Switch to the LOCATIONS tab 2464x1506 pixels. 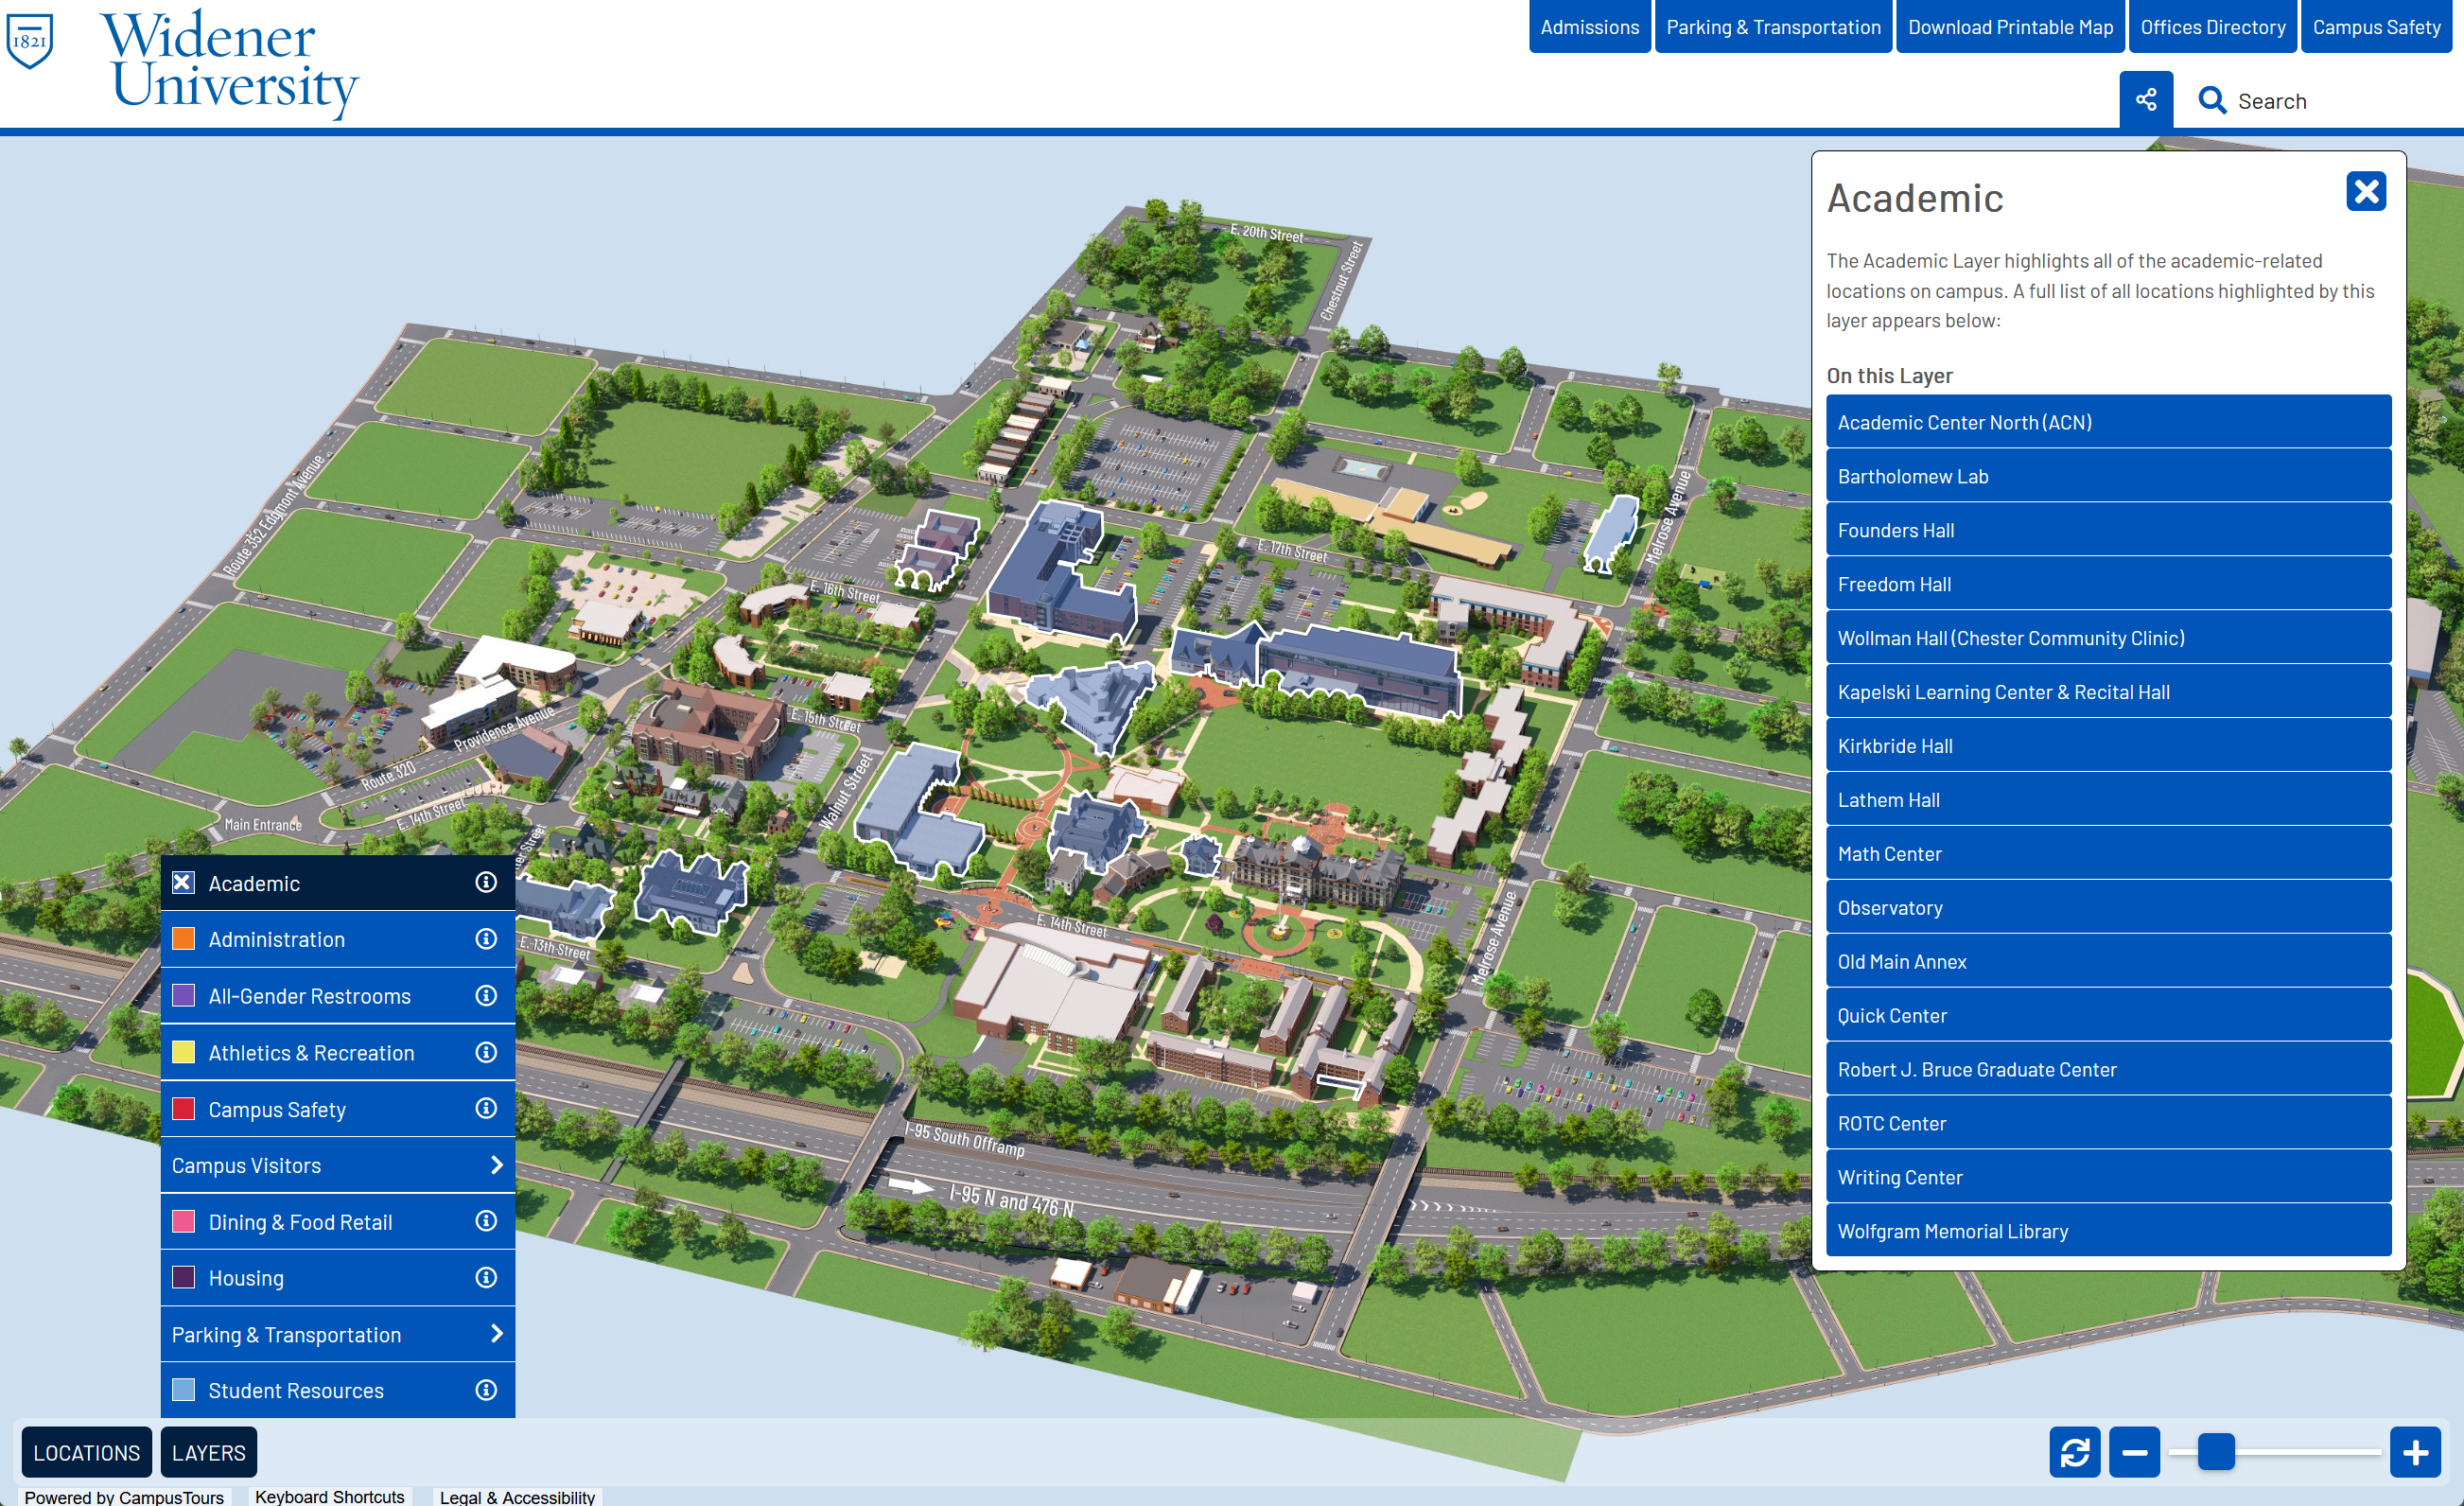[x=87, y=1452]
